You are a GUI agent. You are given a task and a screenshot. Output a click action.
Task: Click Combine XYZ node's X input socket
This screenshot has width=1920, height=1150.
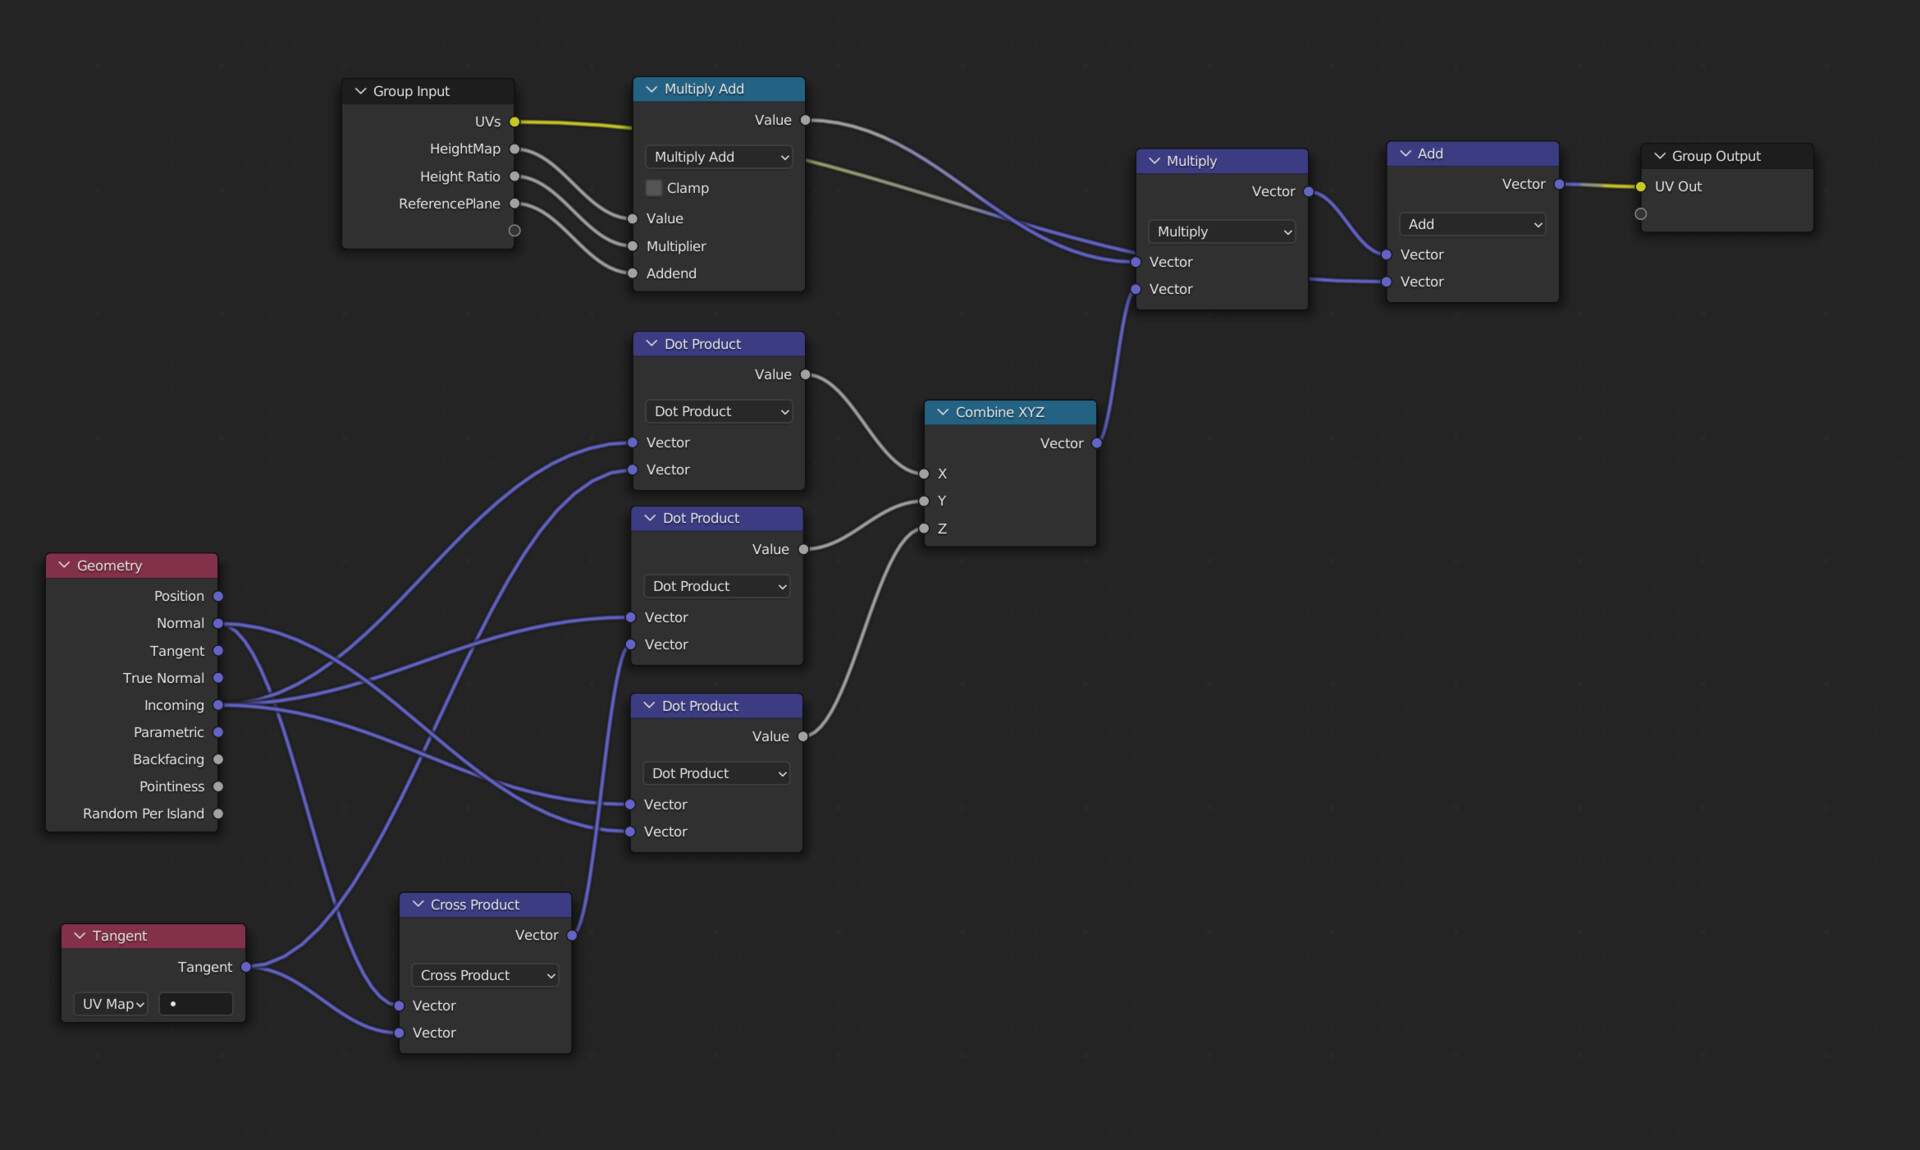tap(924, 474)
